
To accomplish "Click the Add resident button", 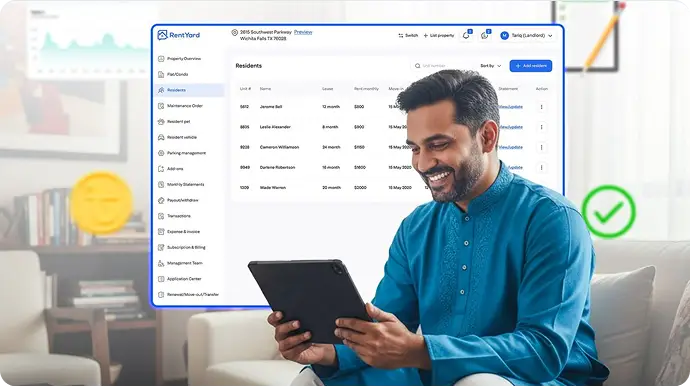I will pyautogui.click(x=531, y=66).
